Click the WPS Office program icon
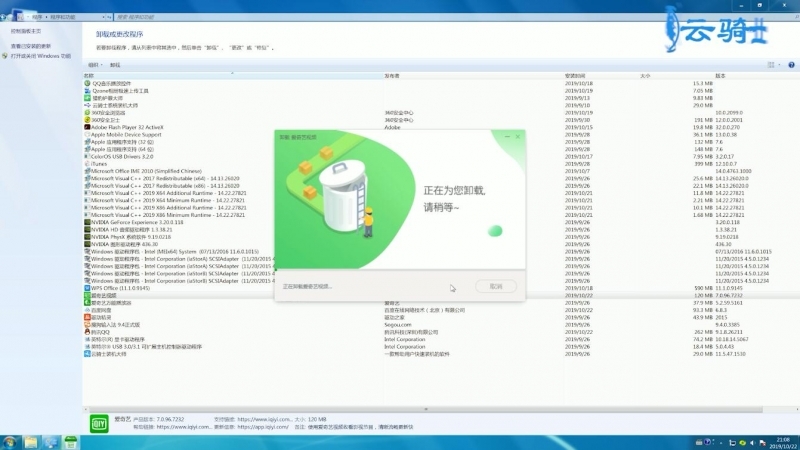The image size is (800, 450). (87, 288)
